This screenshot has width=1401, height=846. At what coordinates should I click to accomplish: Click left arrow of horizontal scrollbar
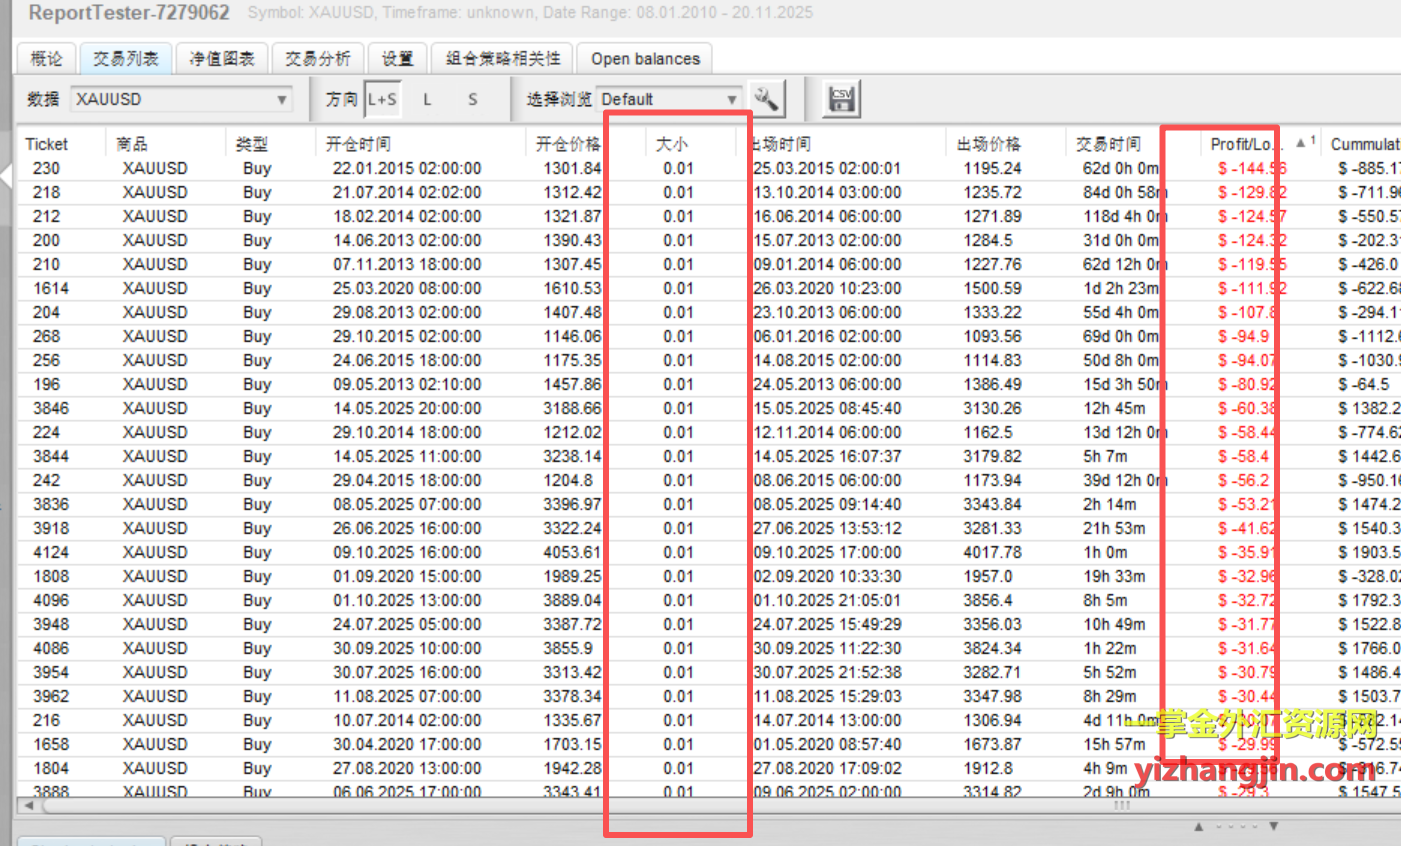coord(28,805)
